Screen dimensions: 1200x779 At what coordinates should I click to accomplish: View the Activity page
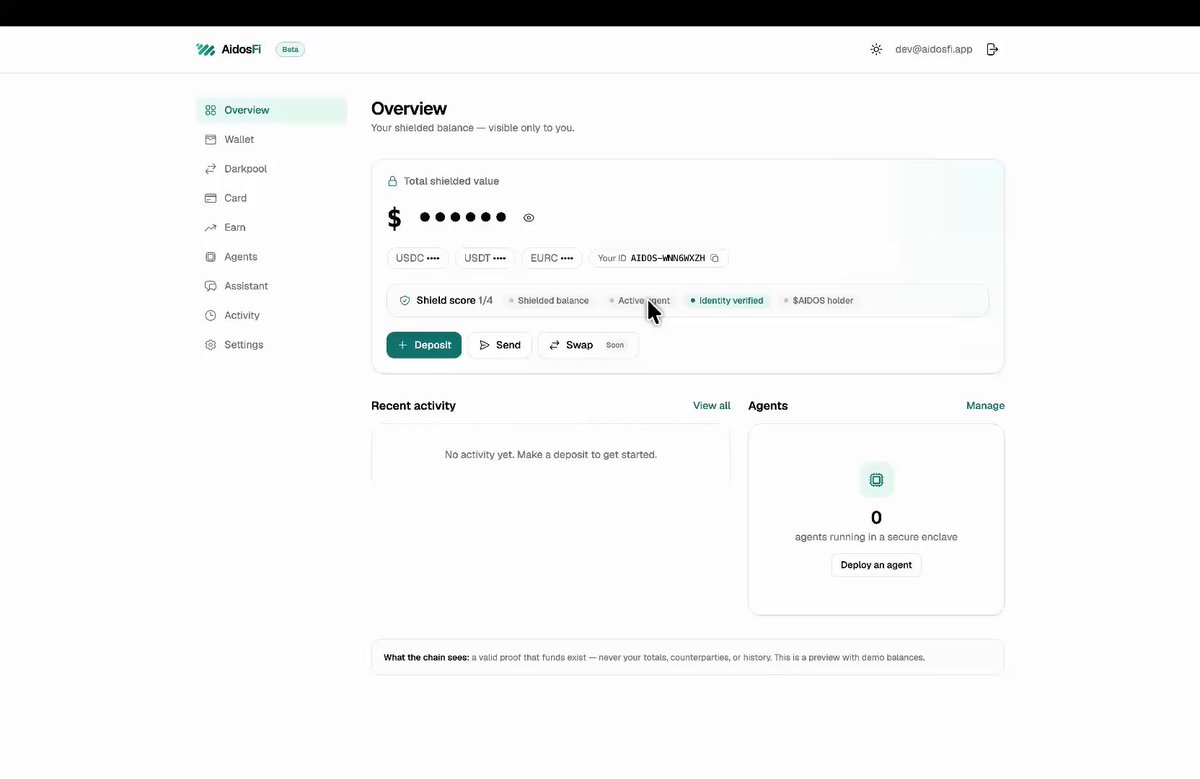pos(271,315)
